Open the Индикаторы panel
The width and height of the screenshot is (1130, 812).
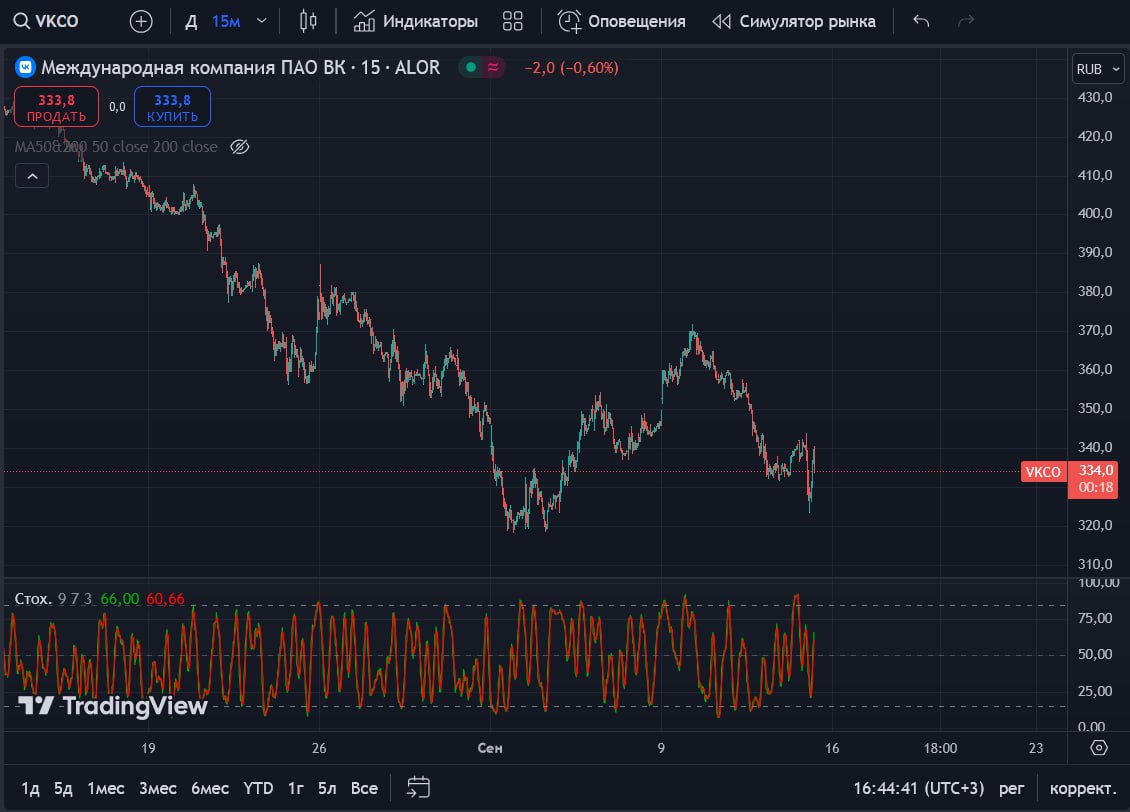coord(416,22)
